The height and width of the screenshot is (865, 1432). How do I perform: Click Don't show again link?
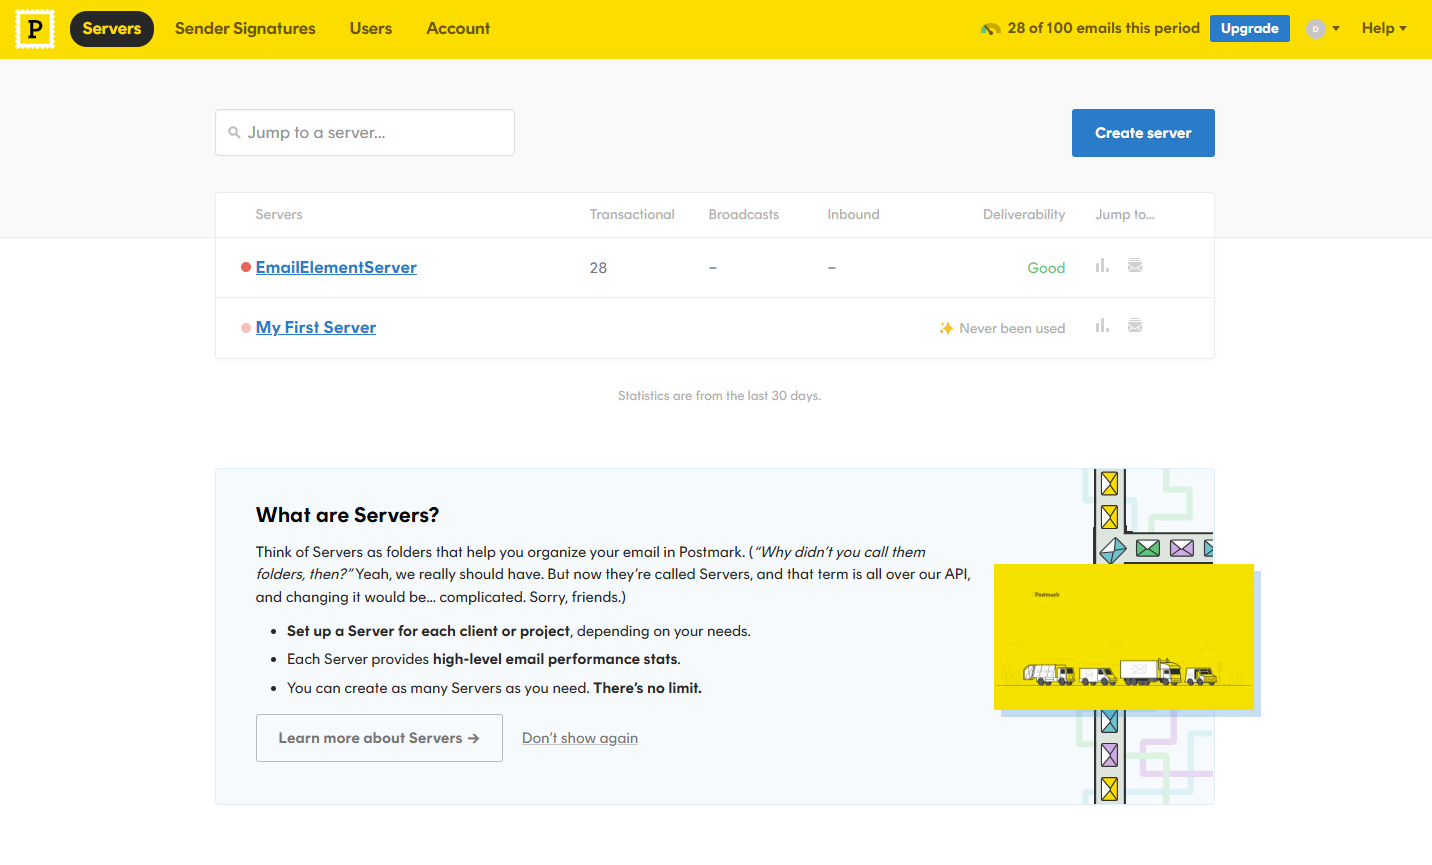[x=580, y=738]
